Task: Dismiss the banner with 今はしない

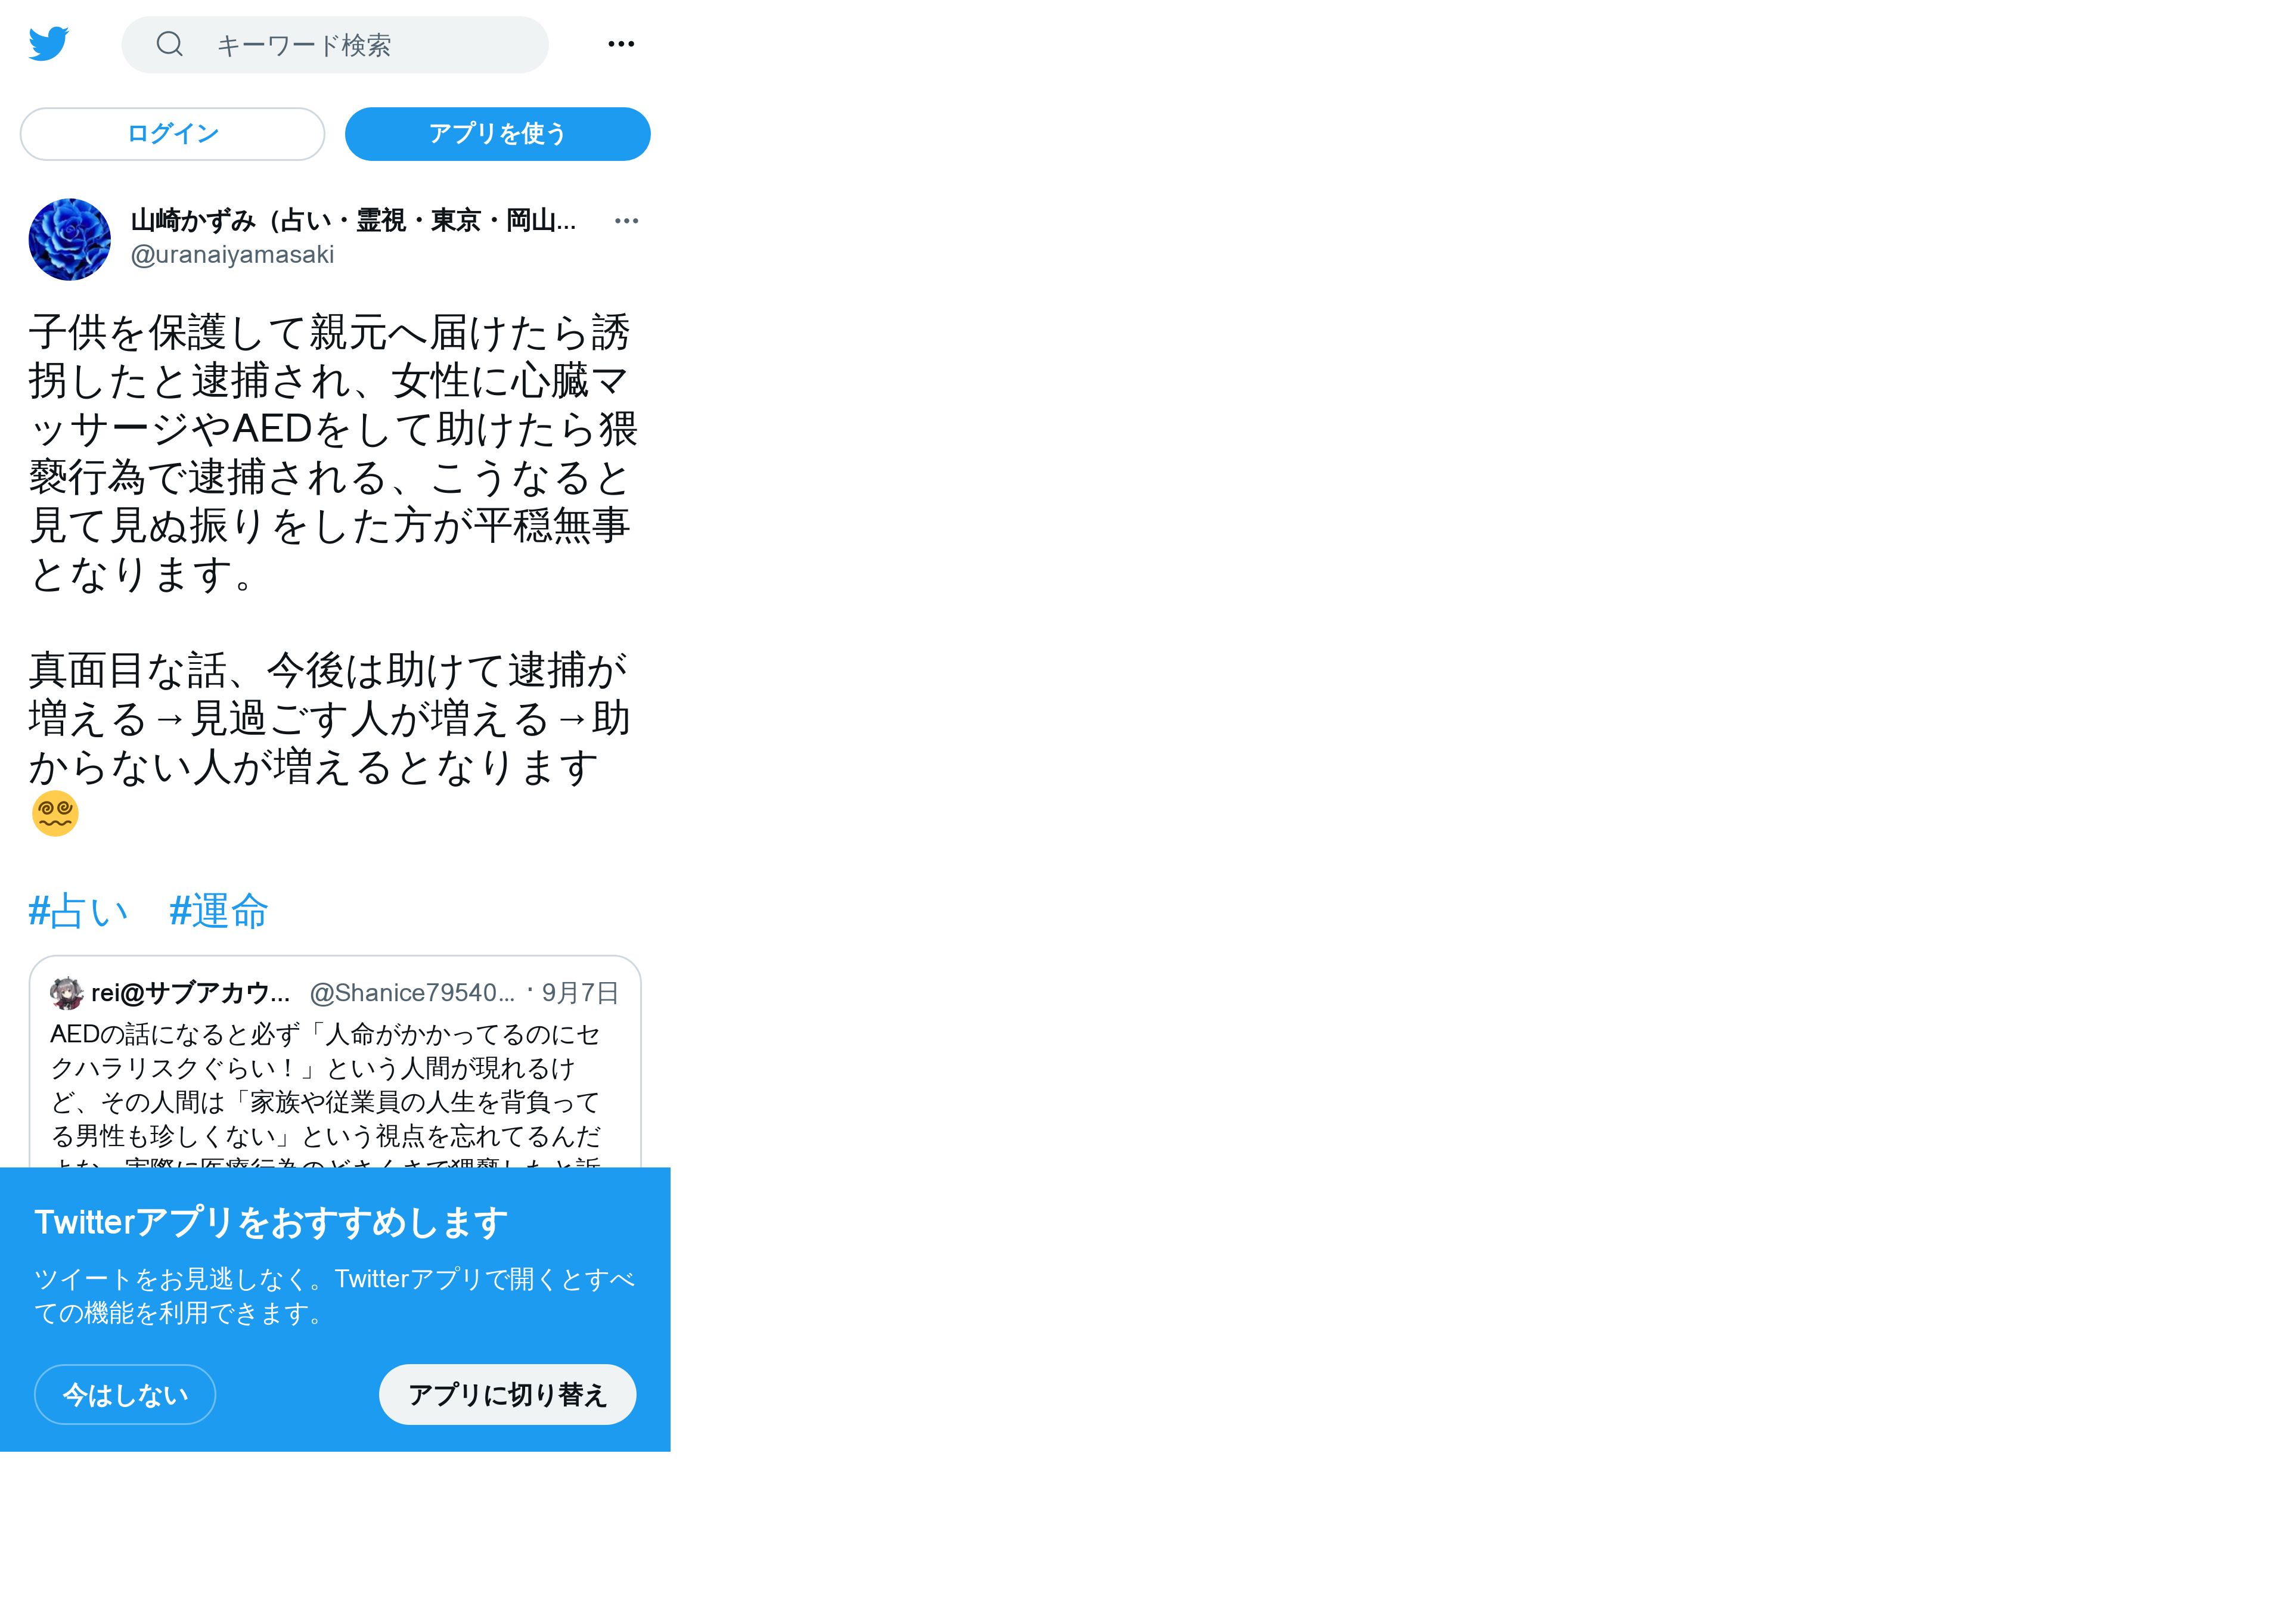Action: click(125, 1394)
